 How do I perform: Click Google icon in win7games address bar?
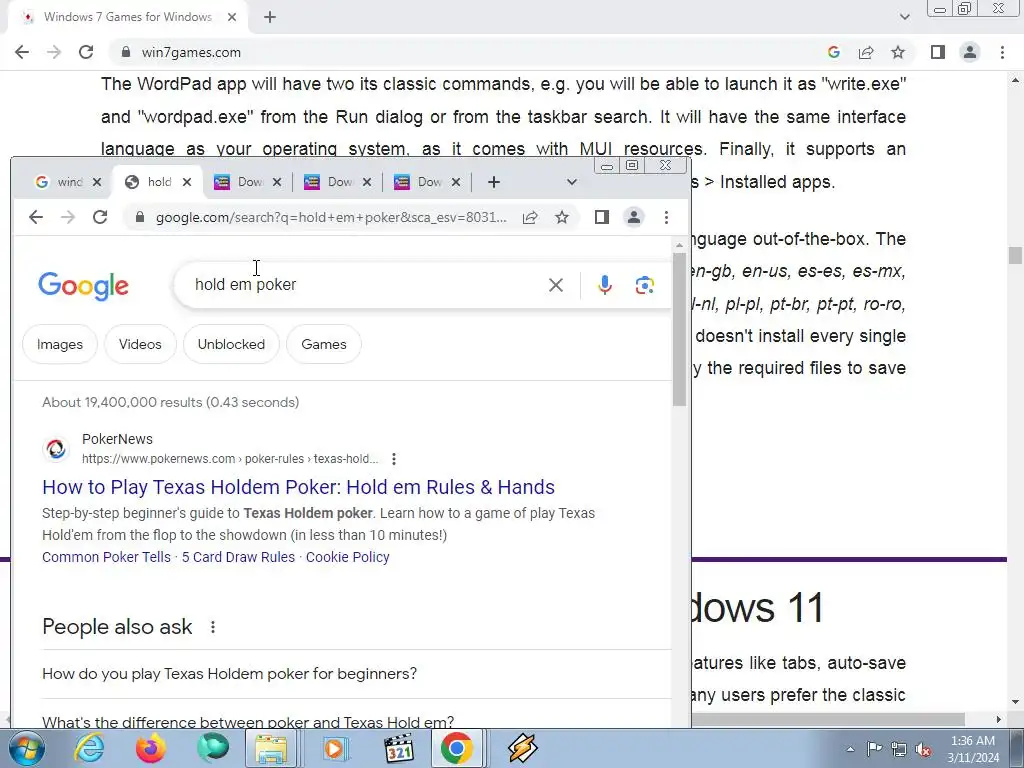833,52
